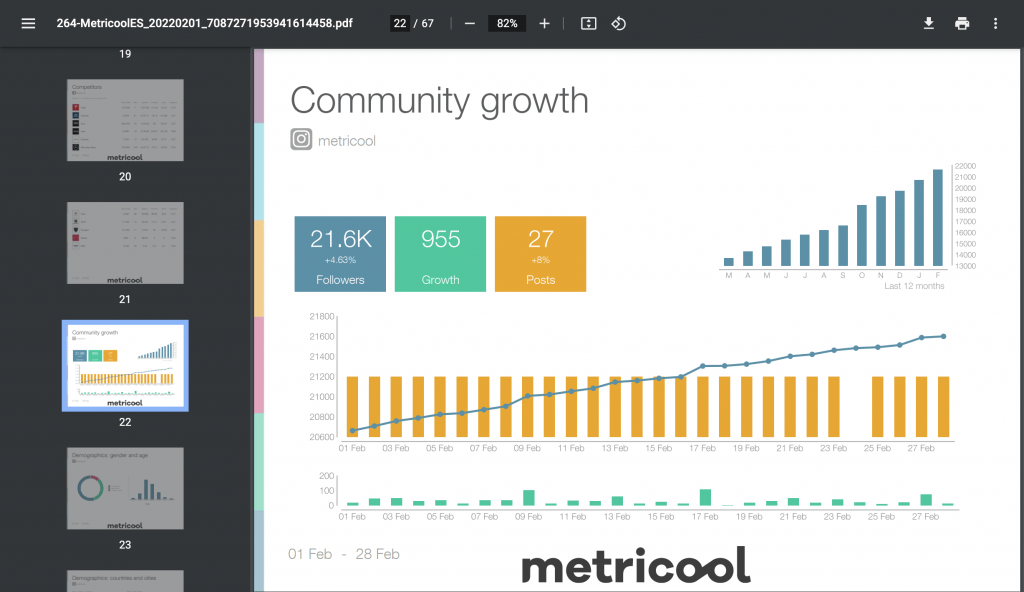
Task: Toggle the sidebar with the hamburger menu icon
Action: click(x=28, y=24)
